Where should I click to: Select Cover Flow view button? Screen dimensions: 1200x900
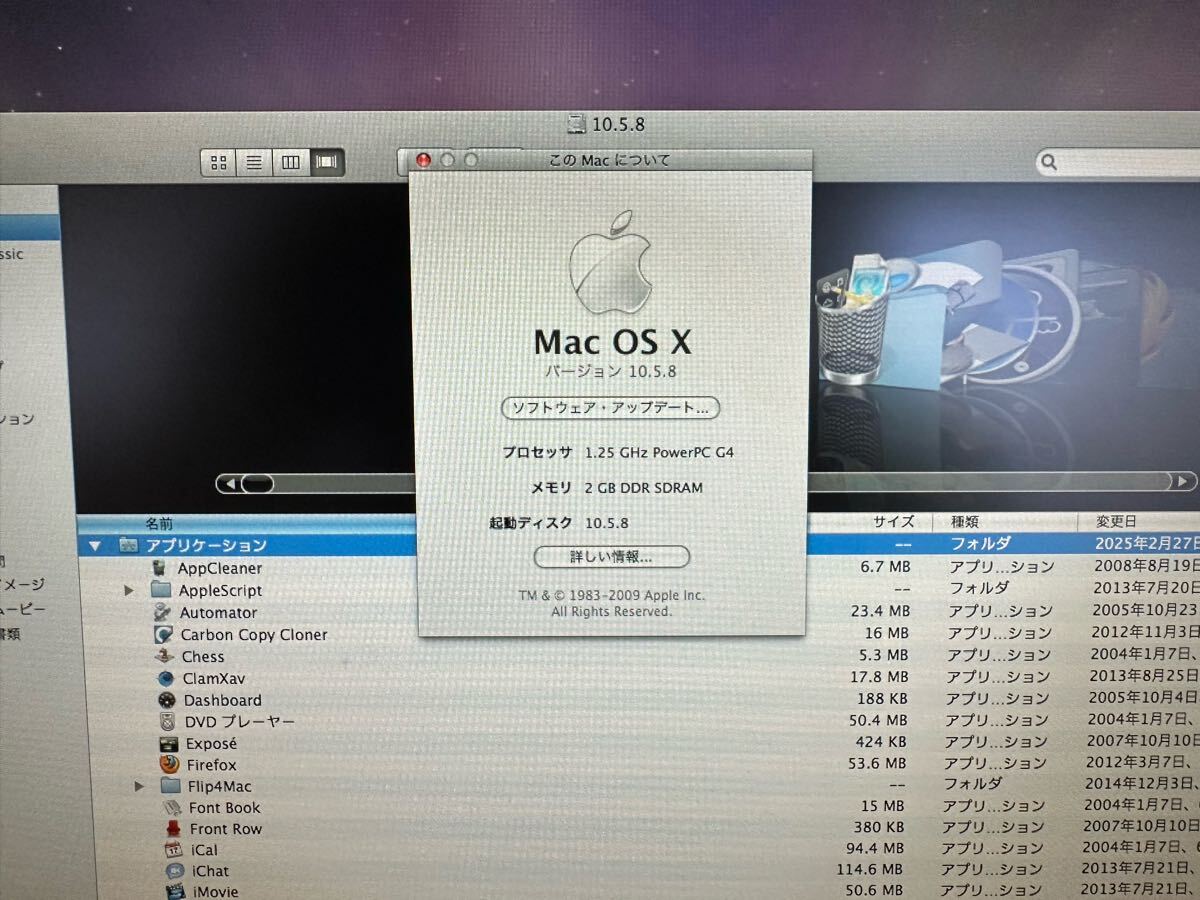(x=326, y=162)
